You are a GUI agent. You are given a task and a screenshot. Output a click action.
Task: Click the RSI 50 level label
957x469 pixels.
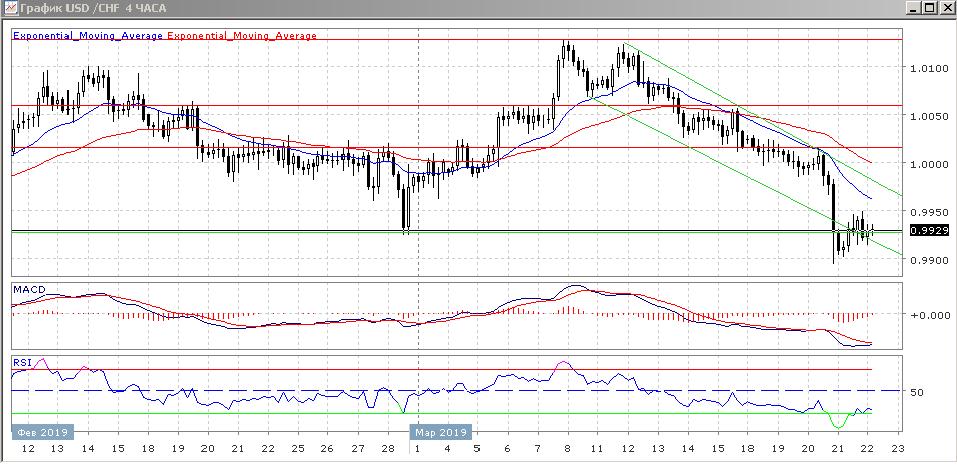tap(916, 392)
